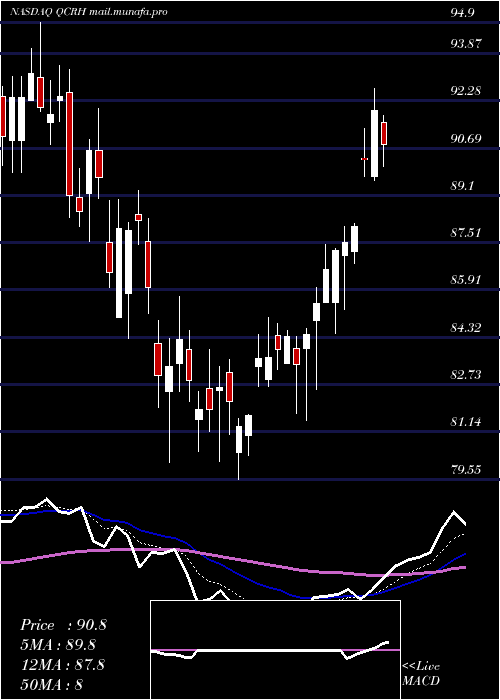Select the 85.91 price axis label
Image resolution: width=500 pixels, height=700 pixels.
(x=467, y=280)
